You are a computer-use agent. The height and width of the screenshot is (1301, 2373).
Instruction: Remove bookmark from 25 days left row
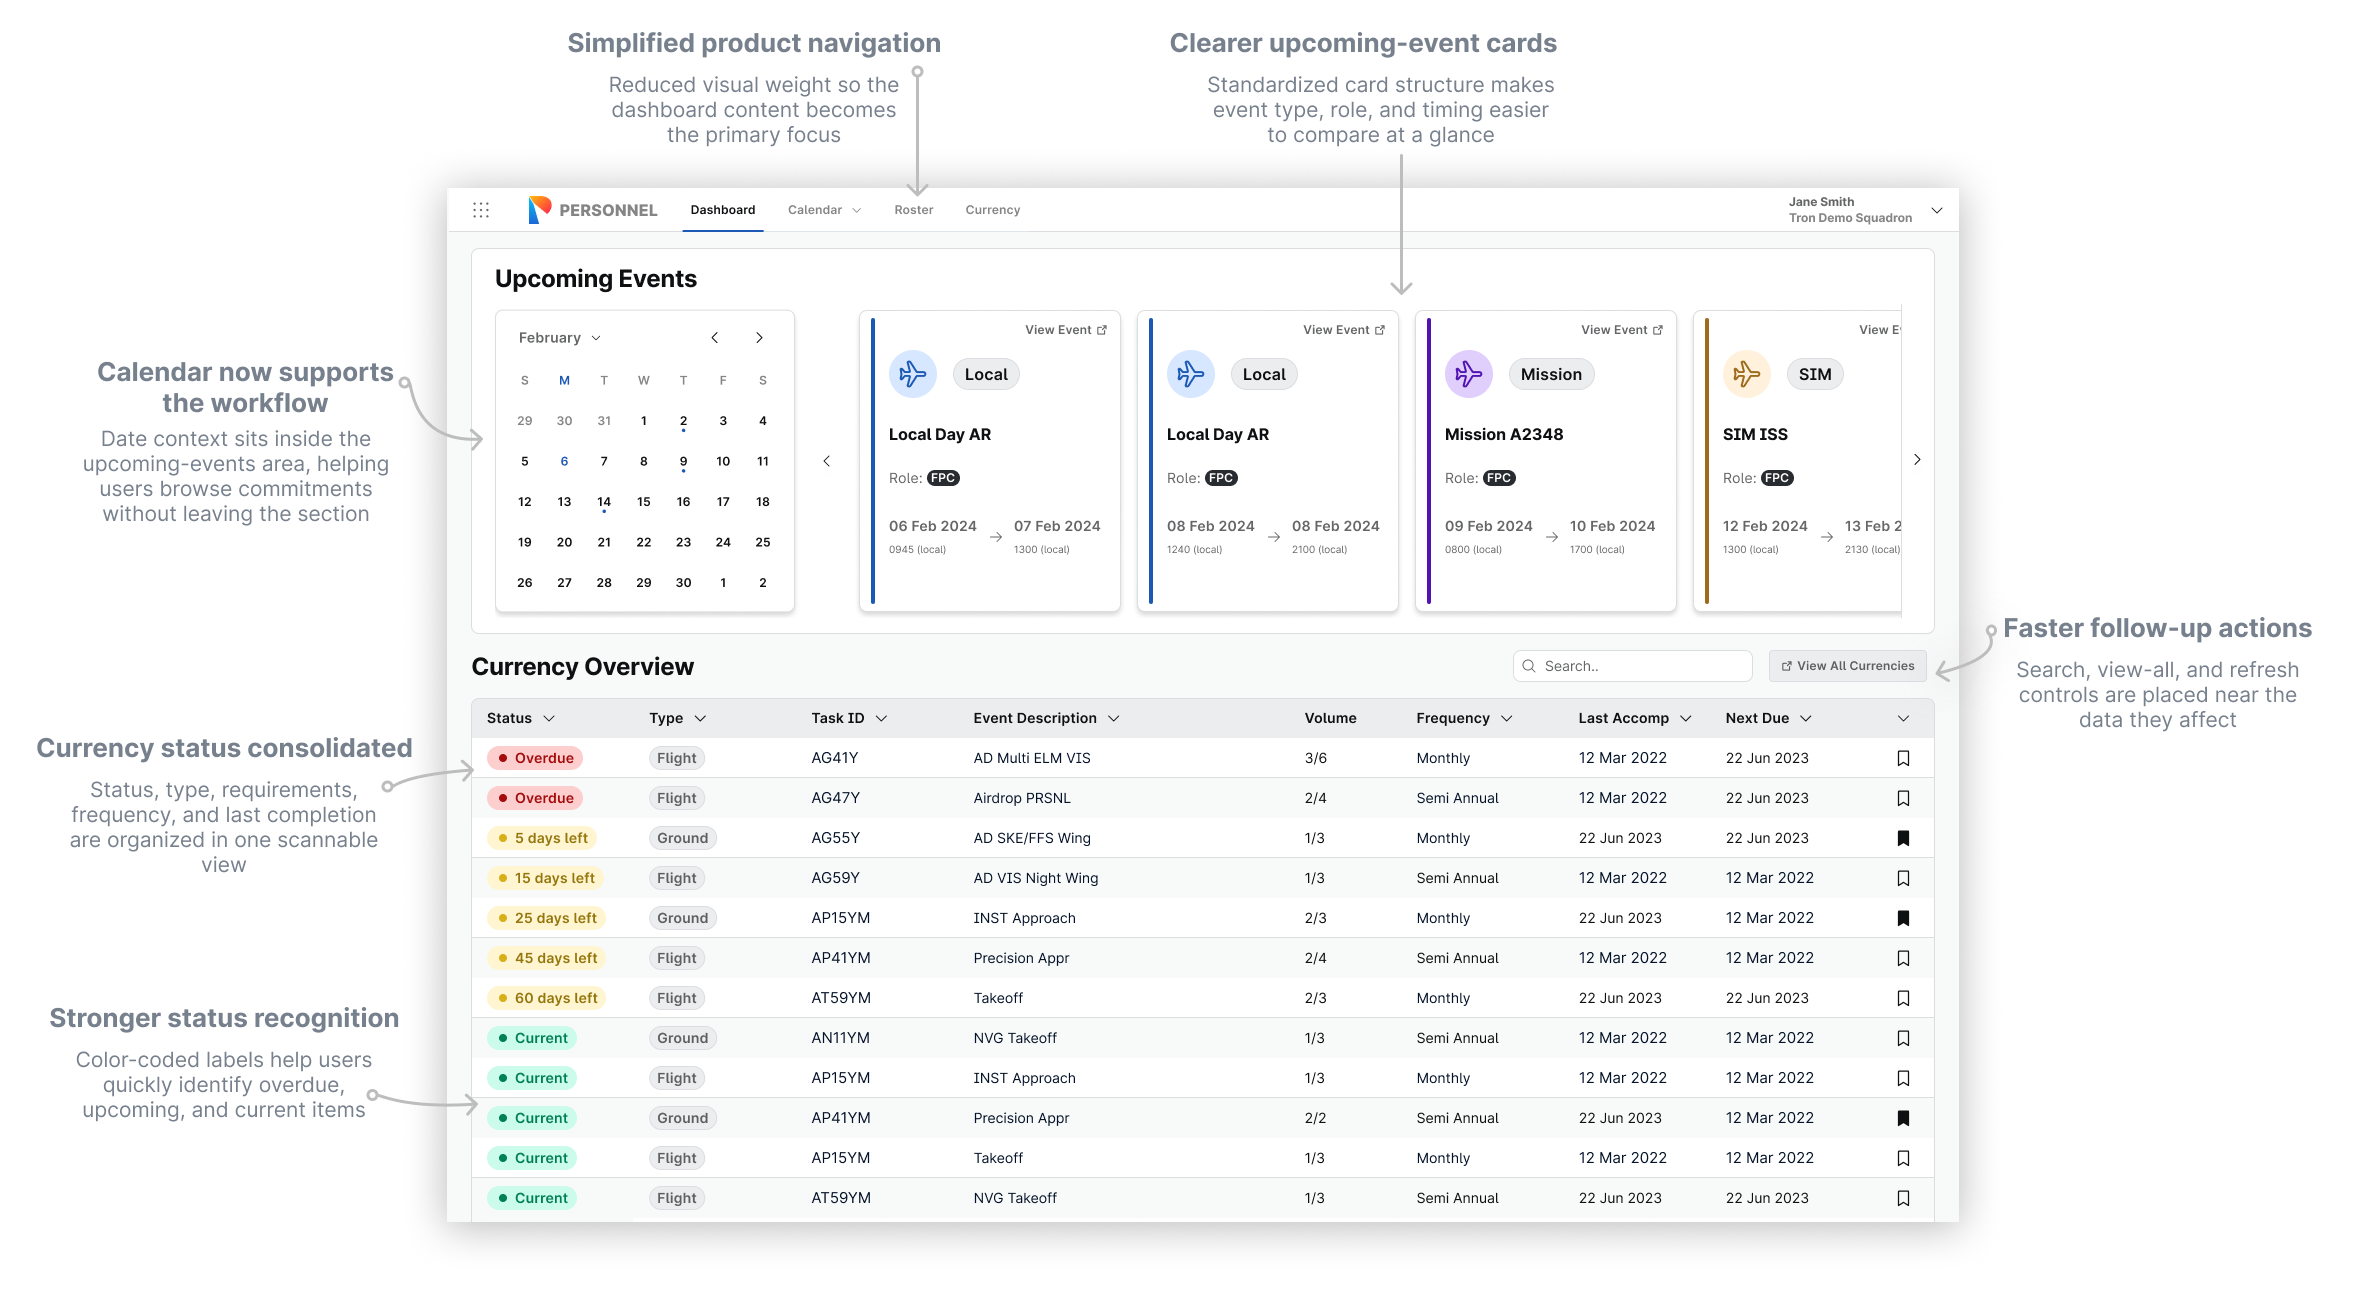point(1903,918)
